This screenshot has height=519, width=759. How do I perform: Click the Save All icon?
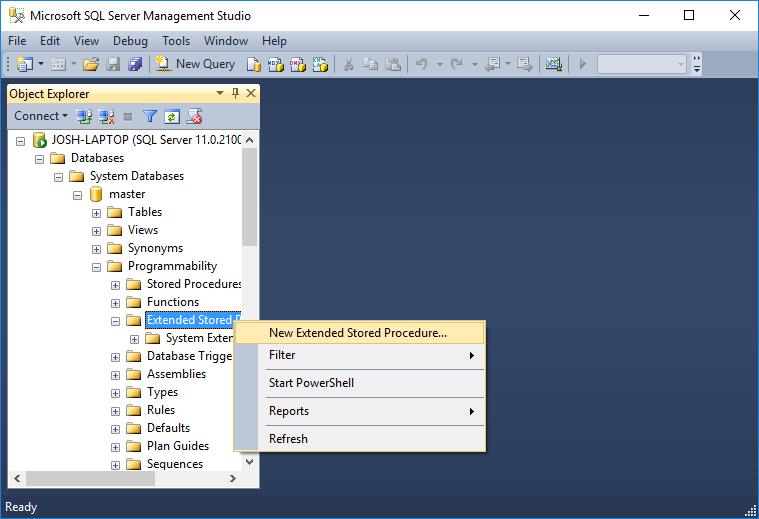(135, 64)
